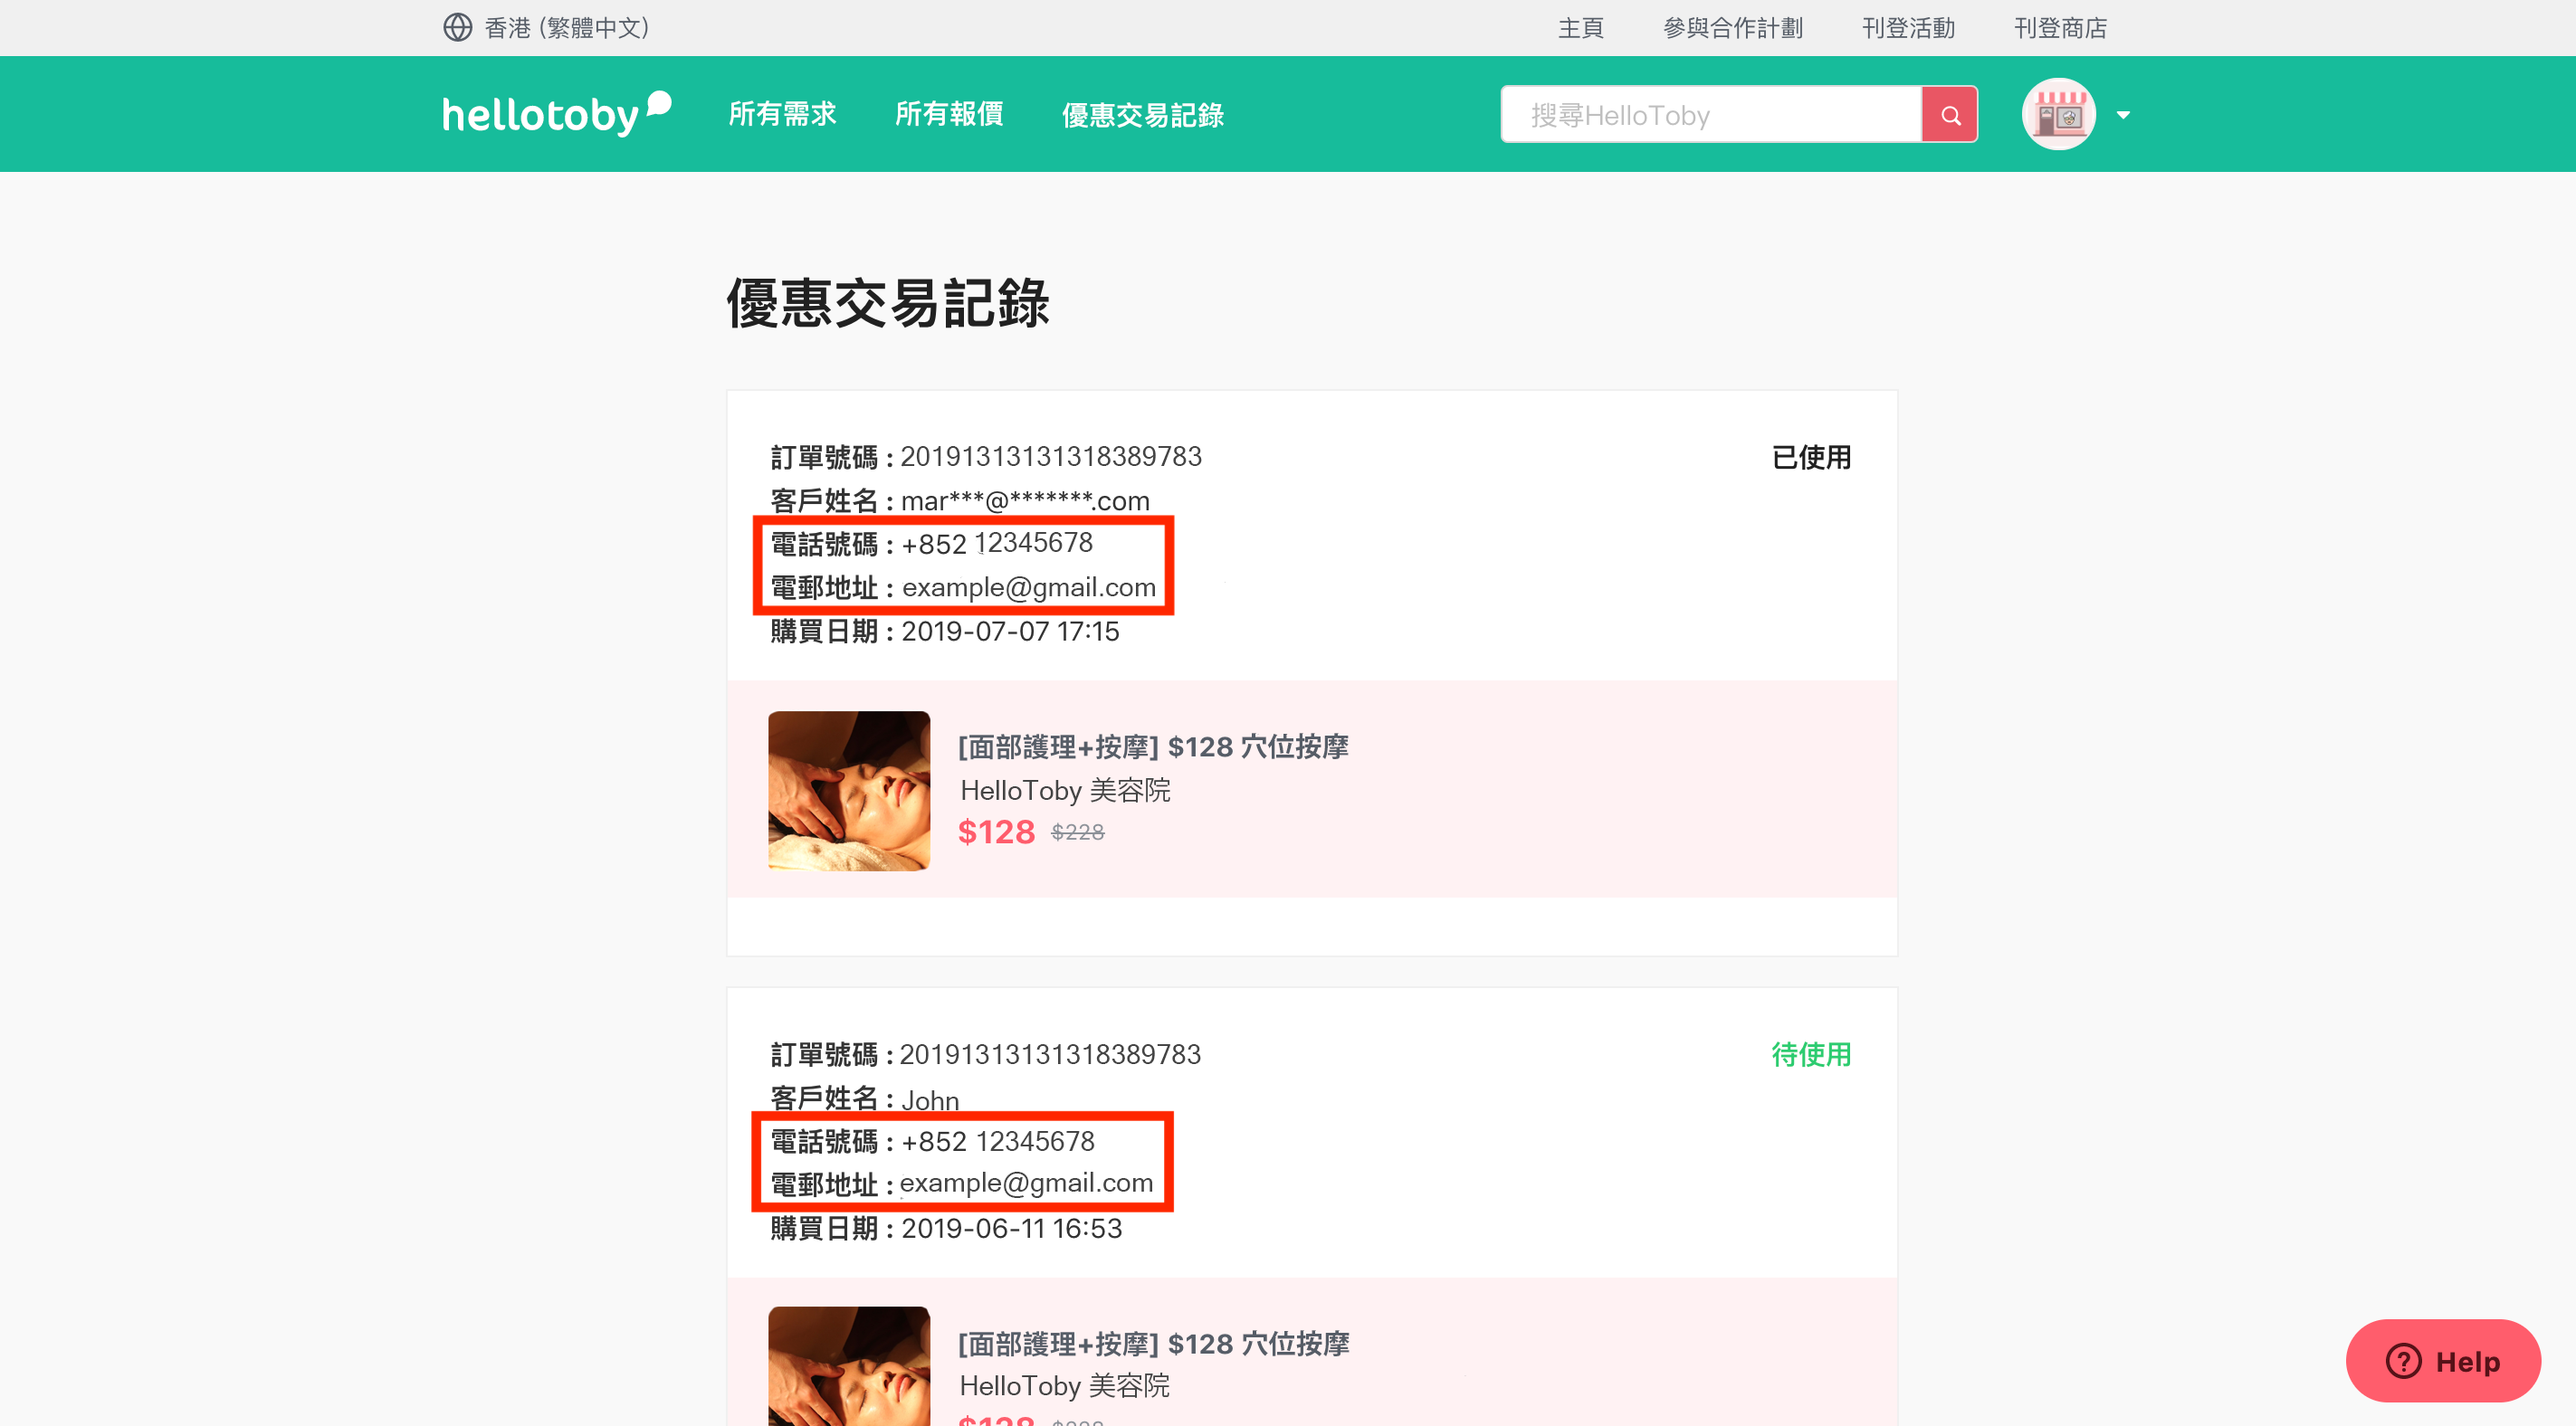Click purchase date 2019-07-07 17:15
The height and width of the screenshot is (1426, 2576).
coord(1010,631)
